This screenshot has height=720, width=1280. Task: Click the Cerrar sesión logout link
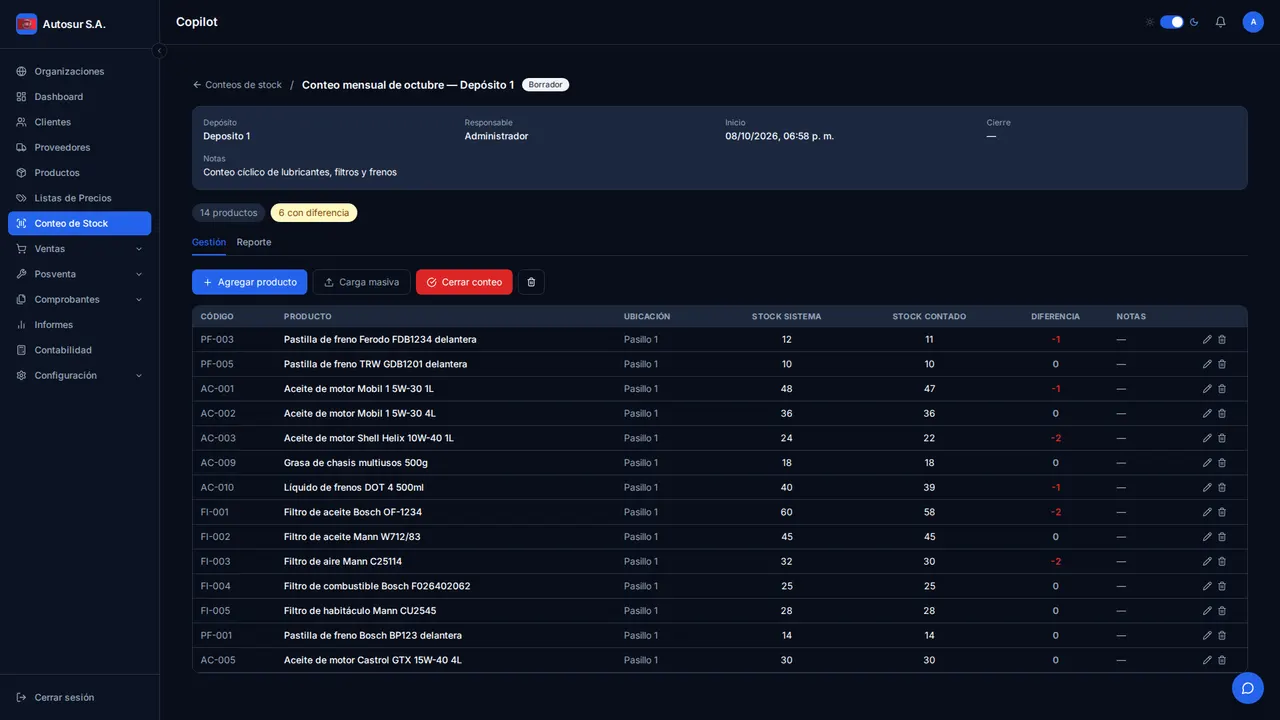(55, 697)
